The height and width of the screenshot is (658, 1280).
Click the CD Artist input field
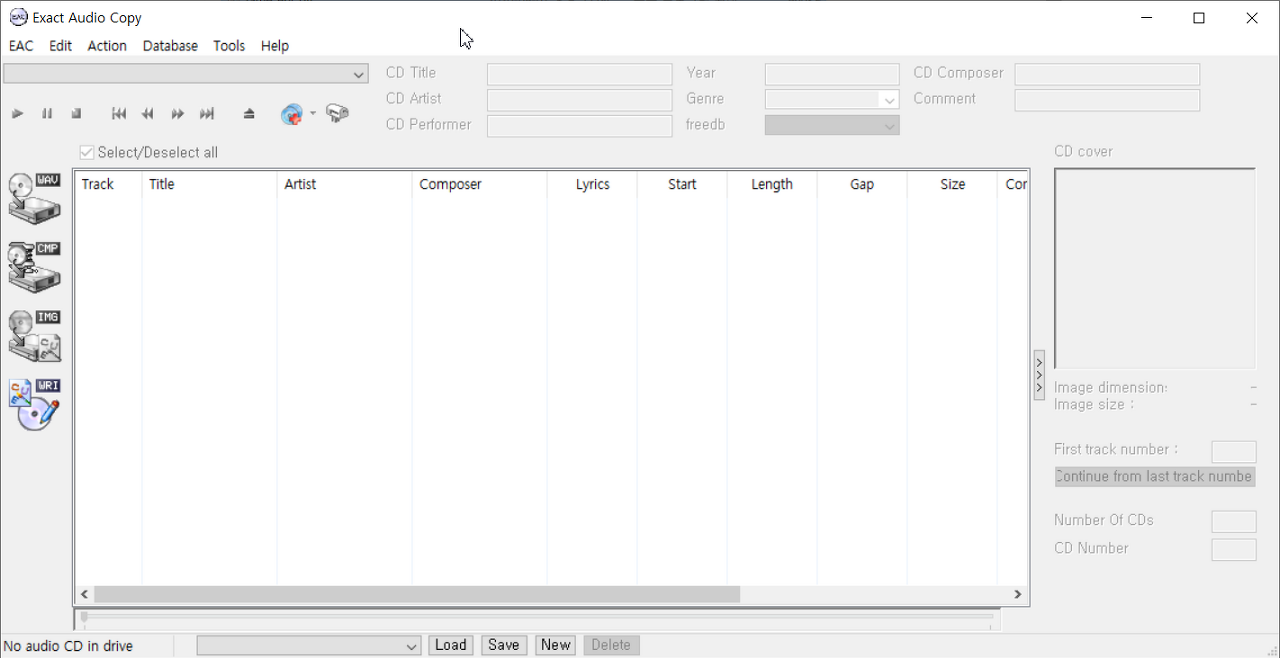coord(580,100)
